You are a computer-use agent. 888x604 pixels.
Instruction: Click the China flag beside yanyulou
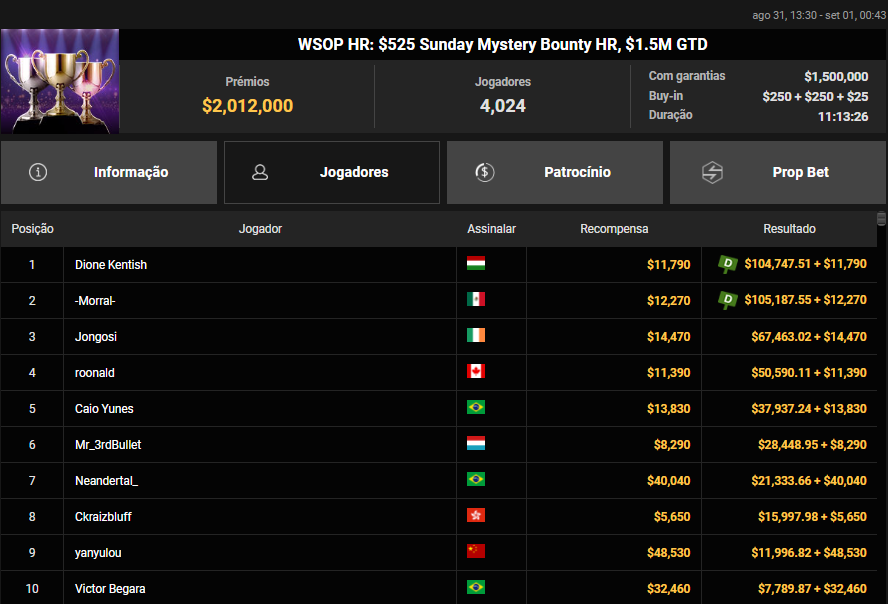[x=476, y=551]
